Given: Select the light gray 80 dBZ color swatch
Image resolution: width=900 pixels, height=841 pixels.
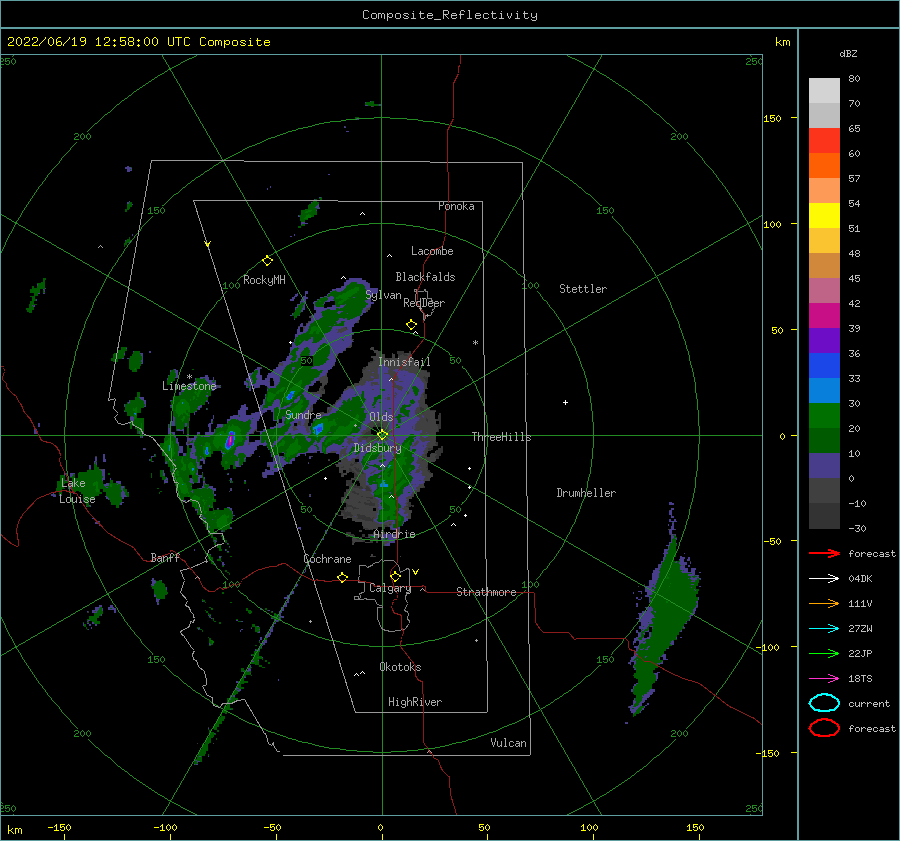Looking at the screenshot, I should 824,90.
